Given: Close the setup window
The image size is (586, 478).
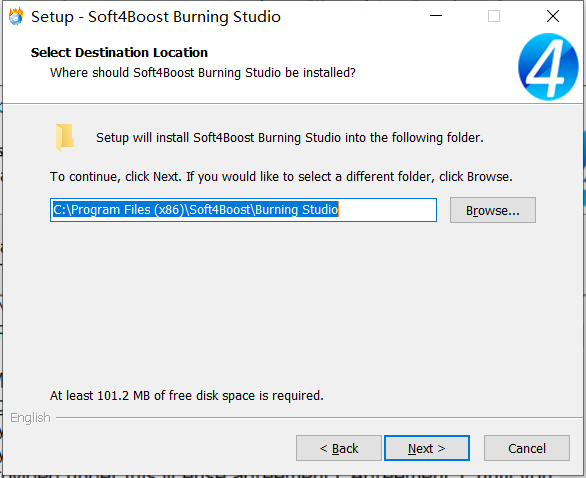Looking at the screenshot, I should pos(553,16).
